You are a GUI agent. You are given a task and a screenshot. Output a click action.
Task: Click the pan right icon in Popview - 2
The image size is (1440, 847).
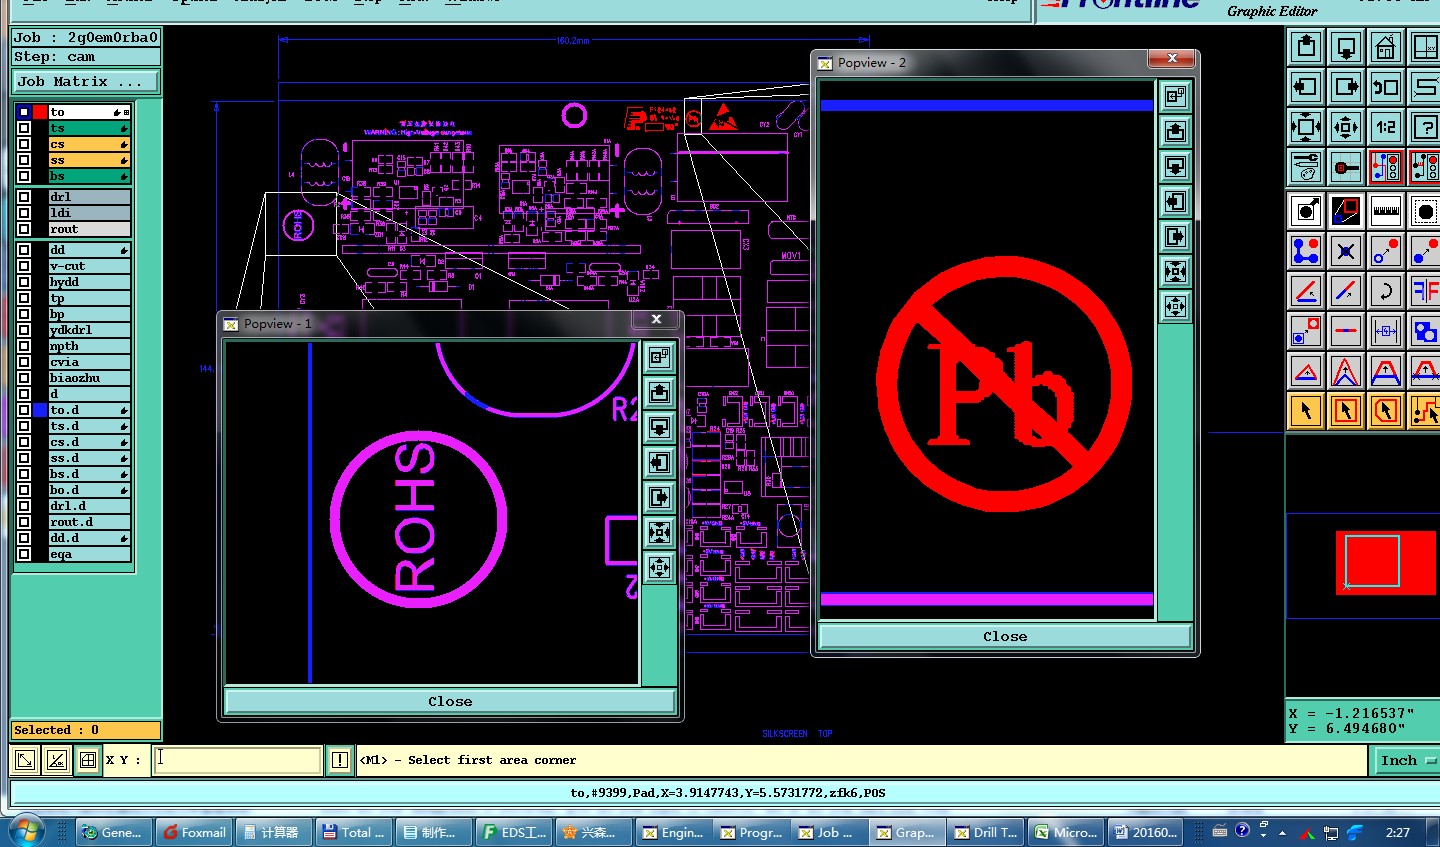[x=1175, y=236]
